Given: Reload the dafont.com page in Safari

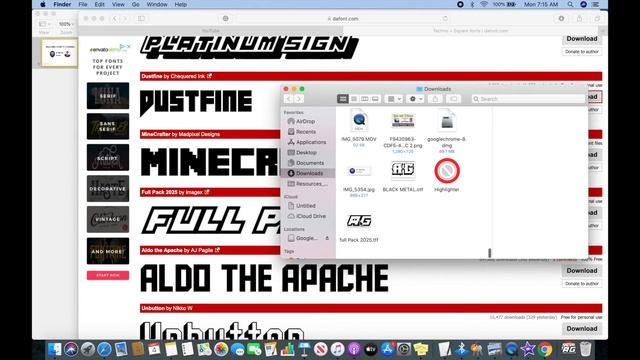Looking at the screenshot, I should pyautogui.click(x=445, y=19).
